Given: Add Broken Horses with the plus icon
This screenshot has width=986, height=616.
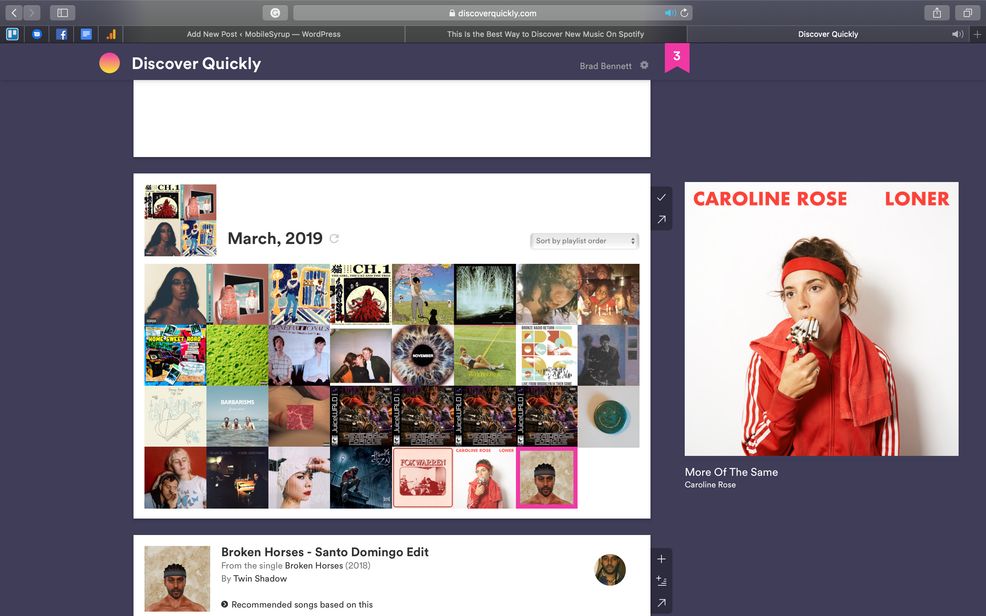Looking at the screenshot, I should [x=661, y=559].
